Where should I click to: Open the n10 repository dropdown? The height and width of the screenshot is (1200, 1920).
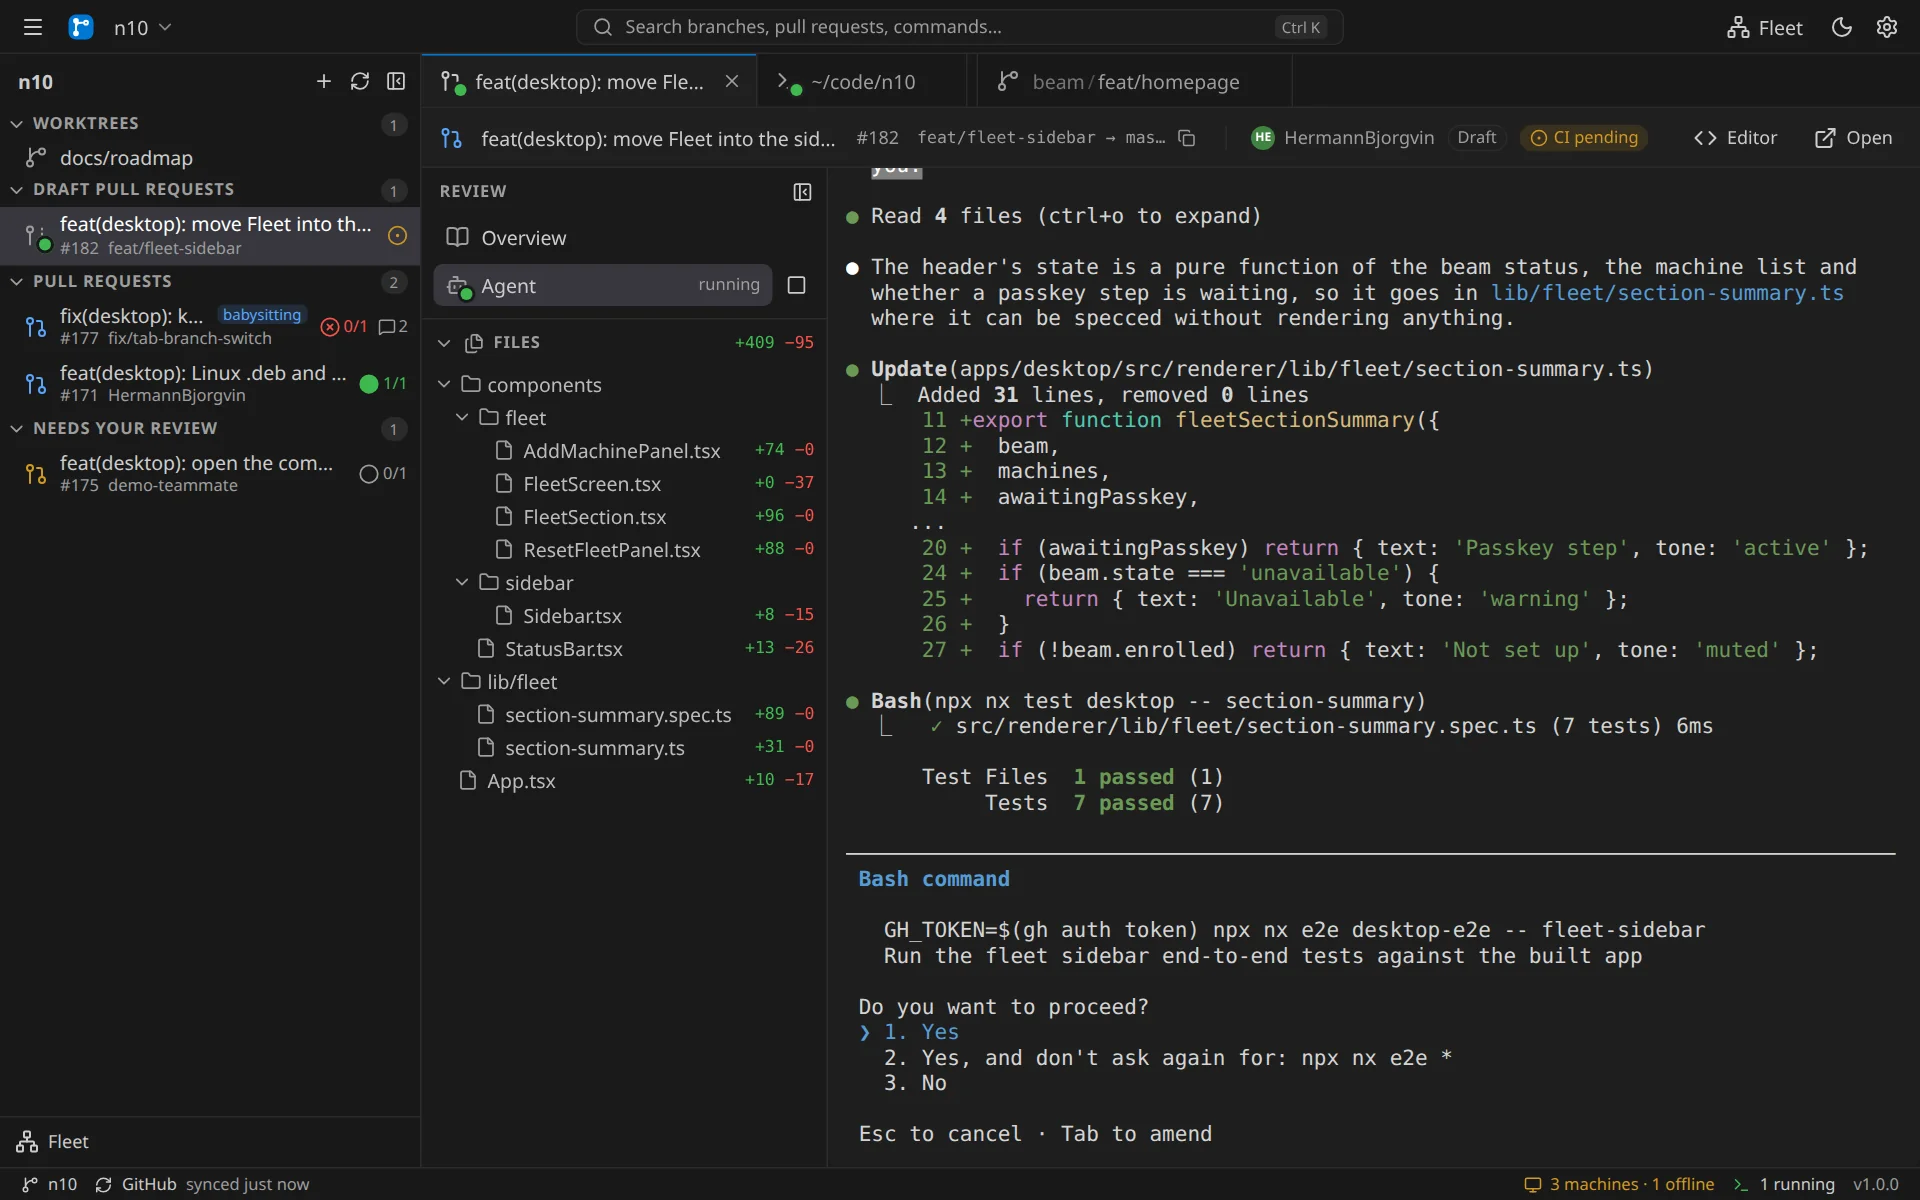pos(143,27)
